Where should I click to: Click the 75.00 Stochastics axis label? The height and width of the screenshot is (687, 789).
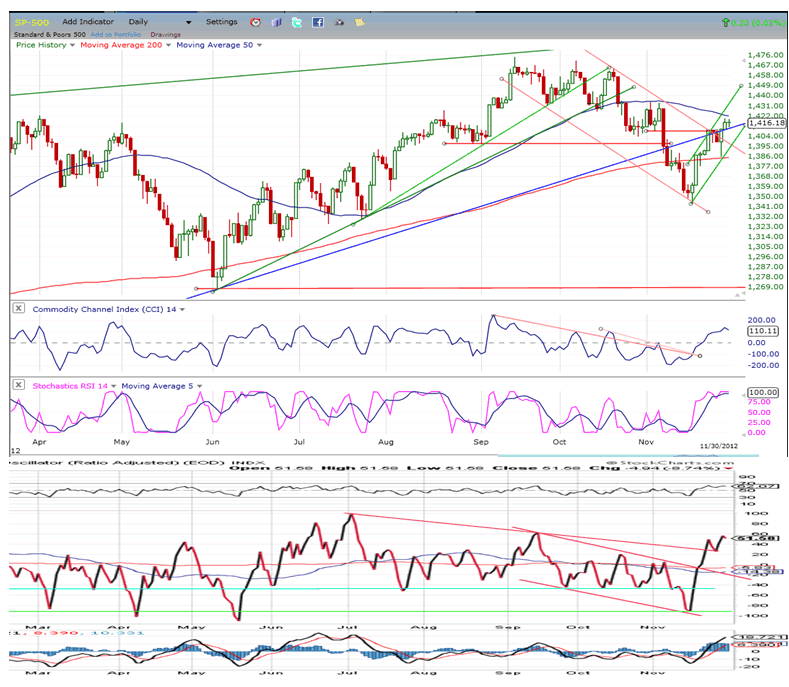coord(759,402)
